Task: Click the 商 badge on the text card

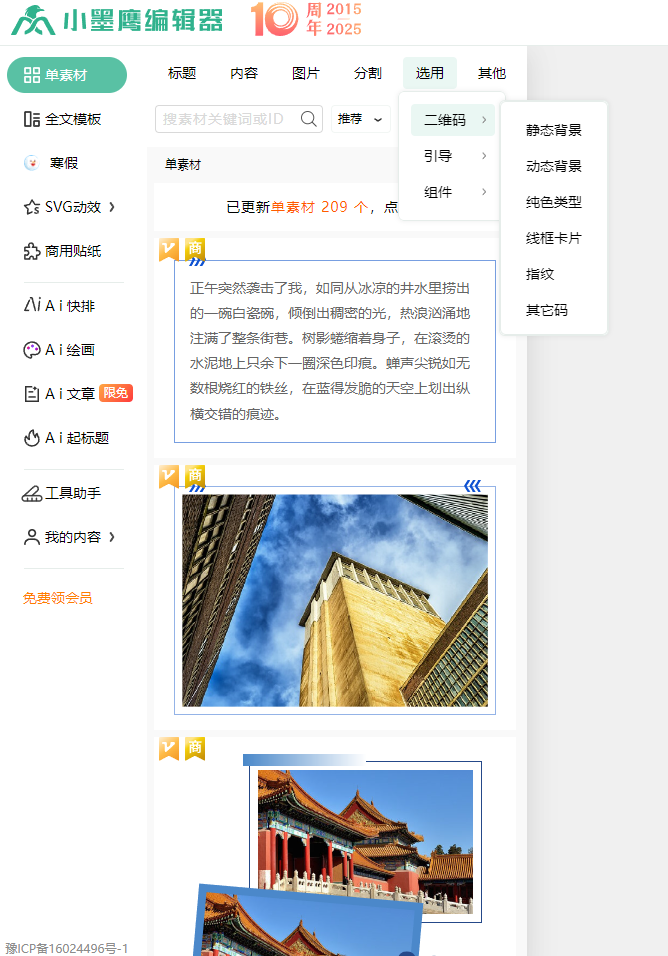Action: coord(195,248)
